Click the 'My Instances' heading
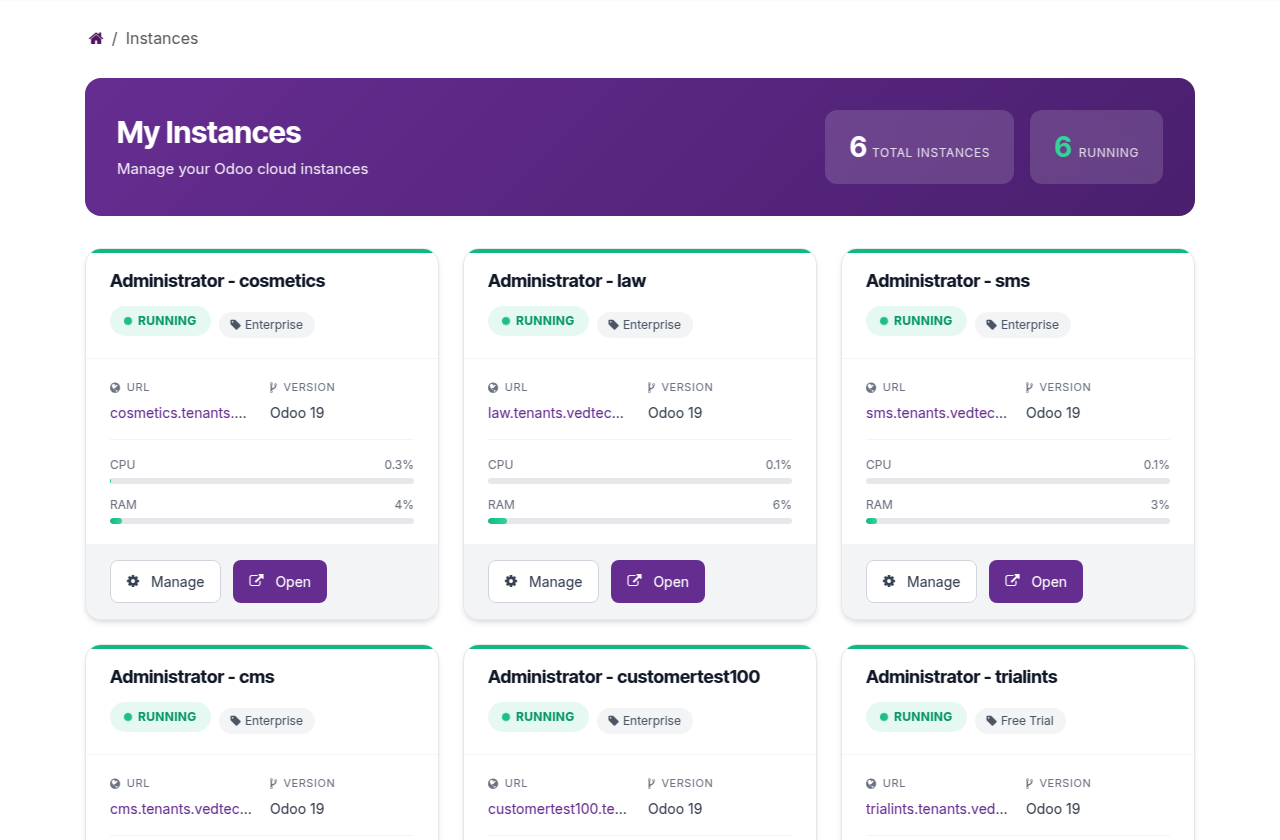 click(209, 132)
